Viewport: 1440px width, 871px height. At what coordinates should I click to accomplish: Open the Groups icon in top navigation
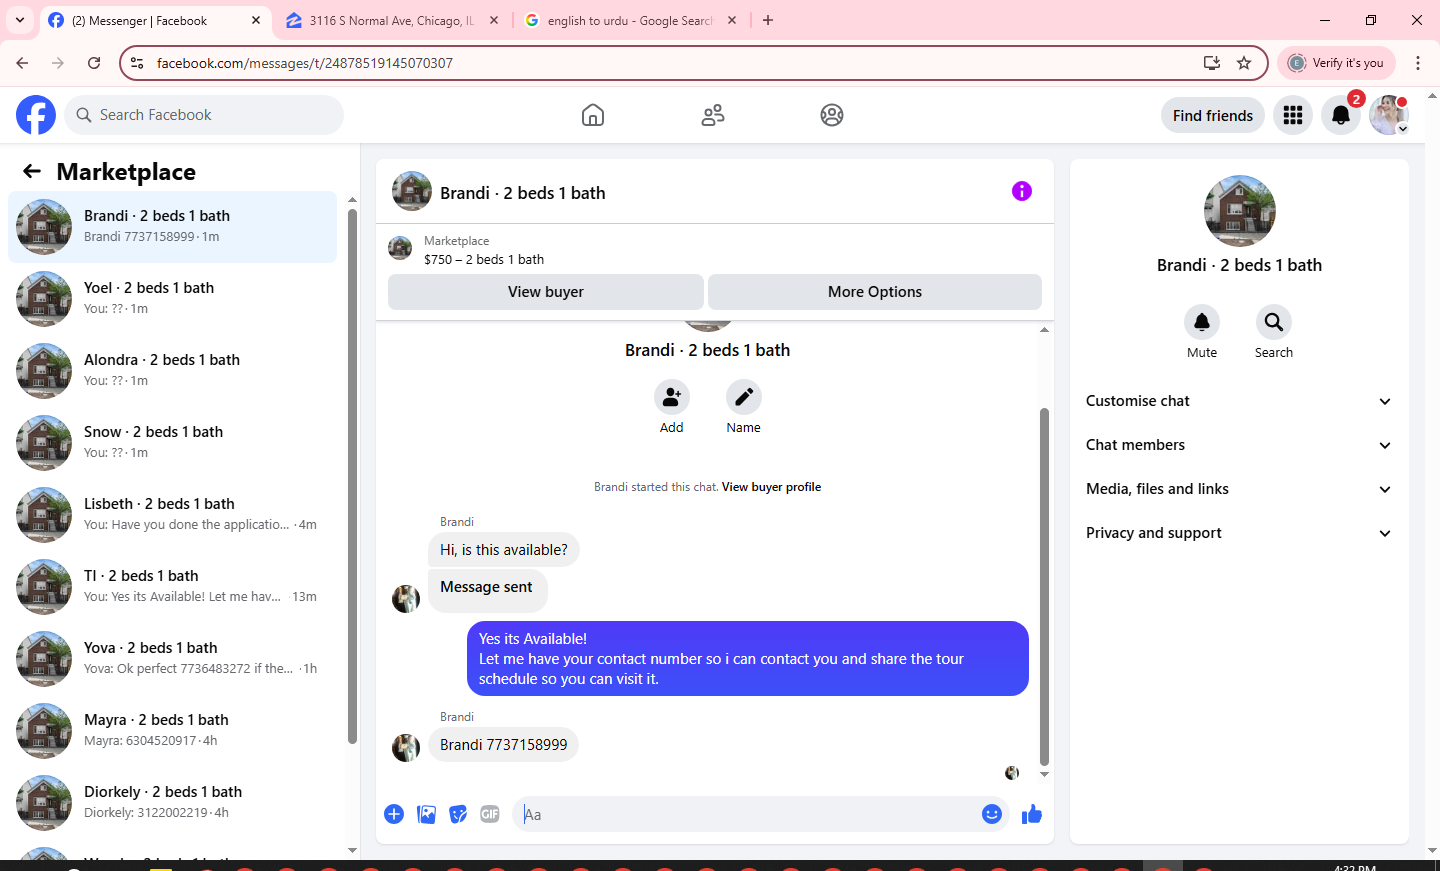832,115
